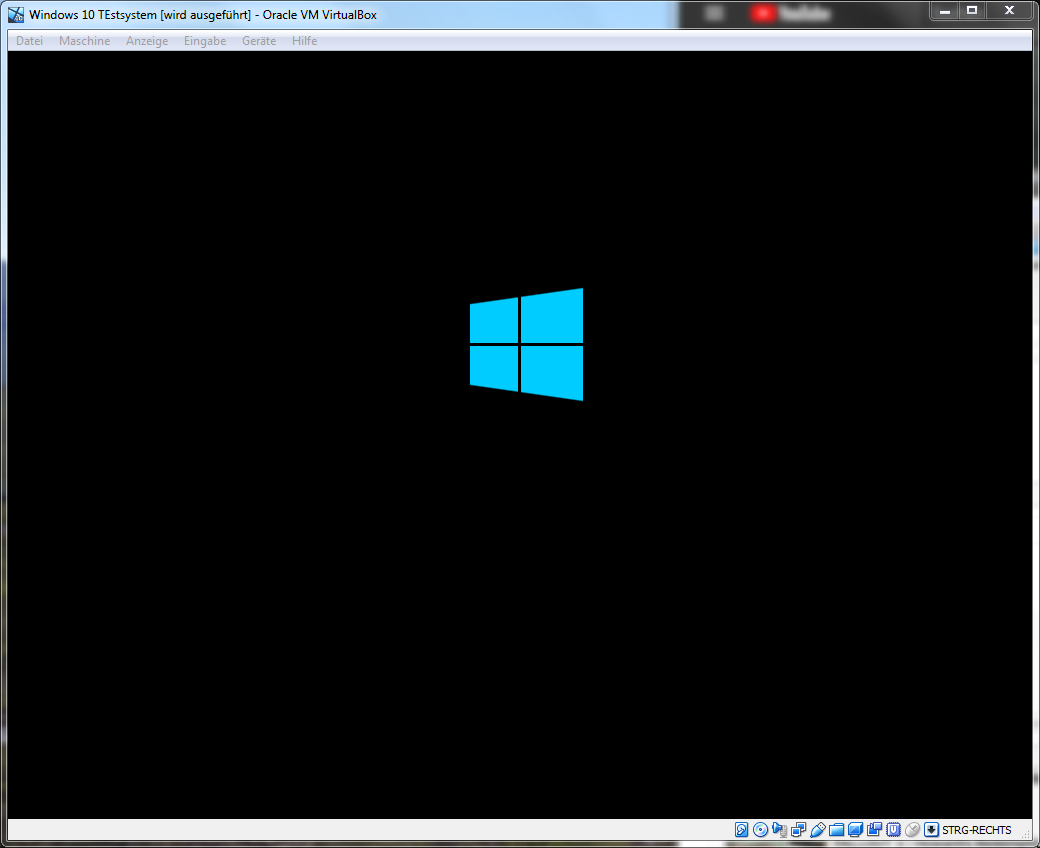Expand the Anzeige menu

pos(147,41)
